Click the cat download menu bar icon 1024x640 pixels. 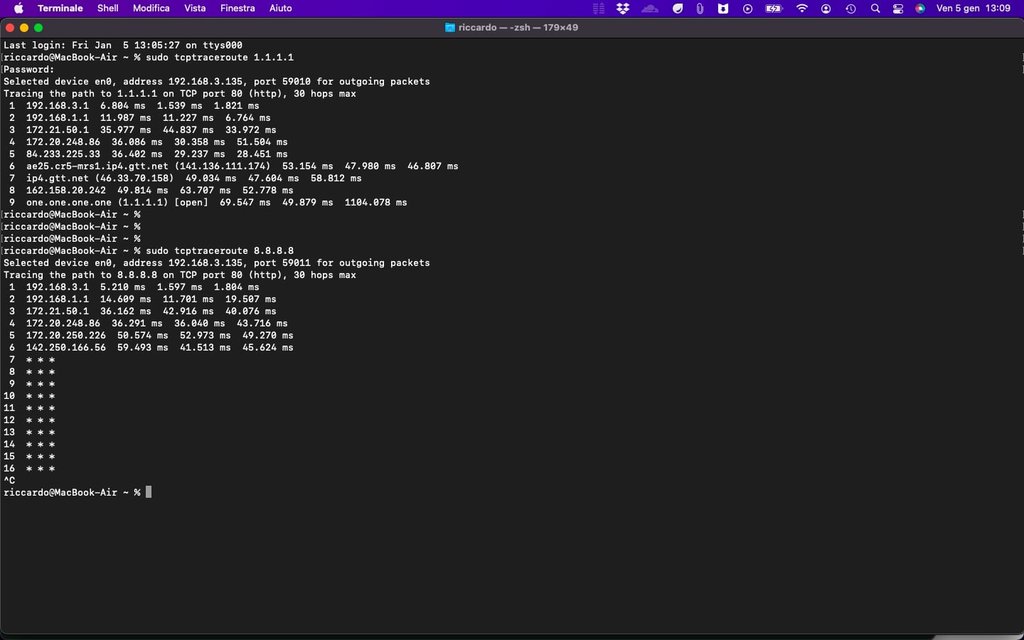coord(722,8)
